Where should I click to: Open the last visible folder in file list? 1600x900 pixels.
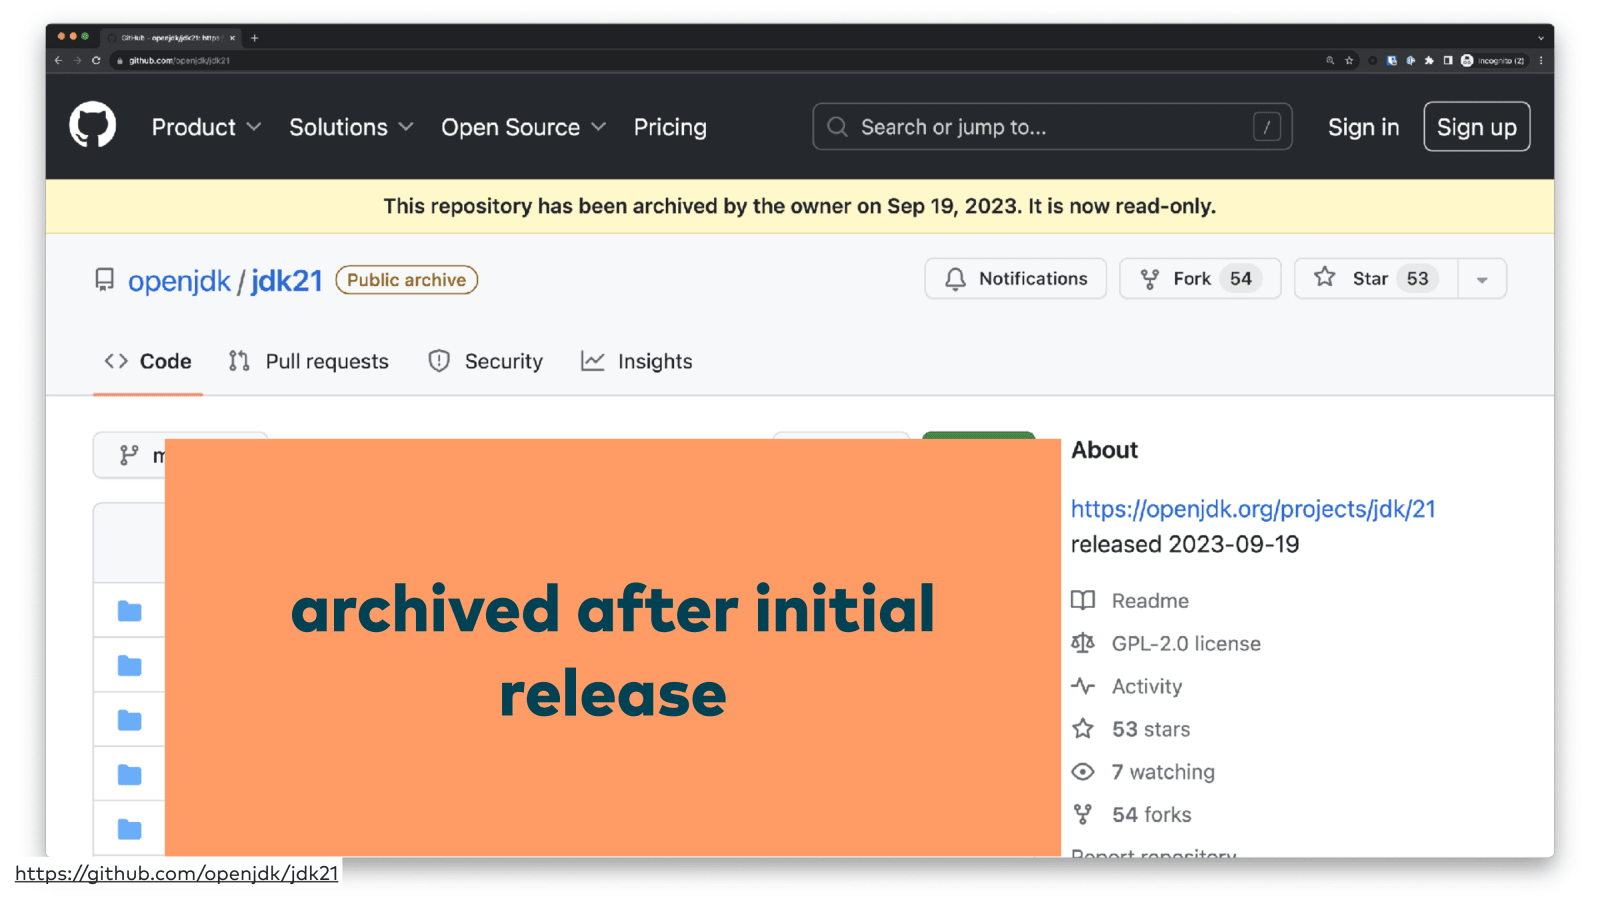130,829
